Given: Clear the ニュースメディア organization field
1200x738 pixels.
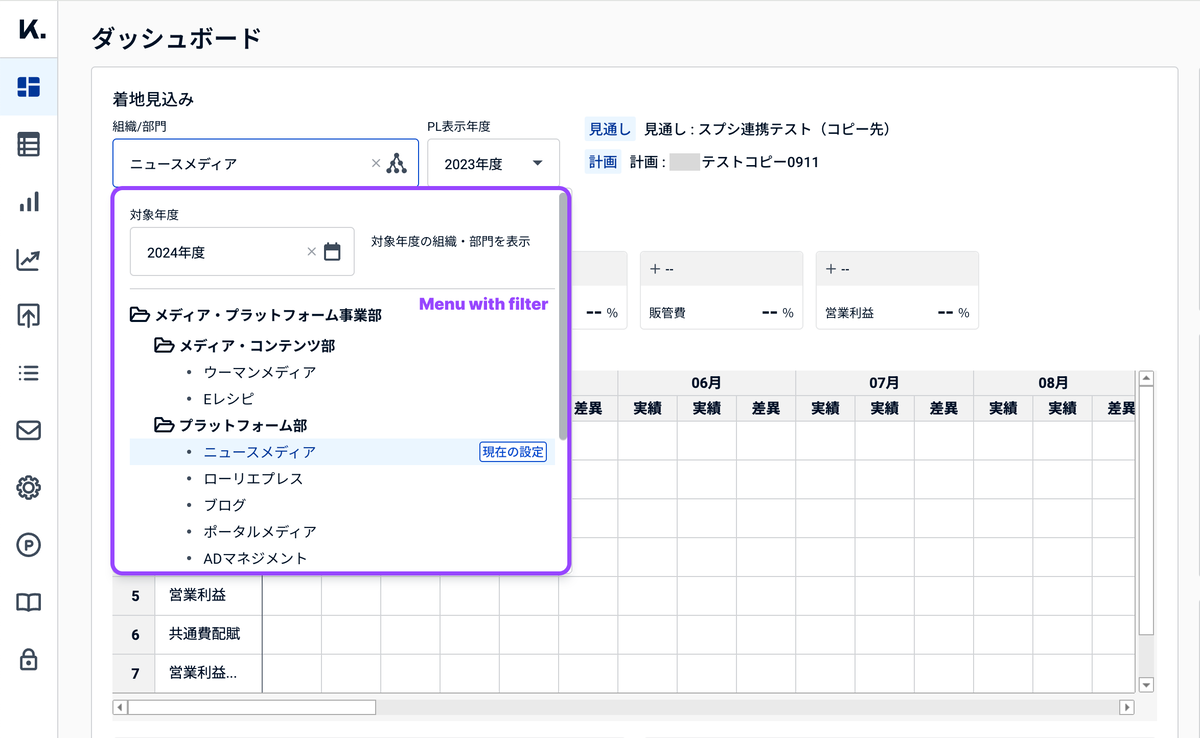Looking at the screenshot, I should pos(376,163).
